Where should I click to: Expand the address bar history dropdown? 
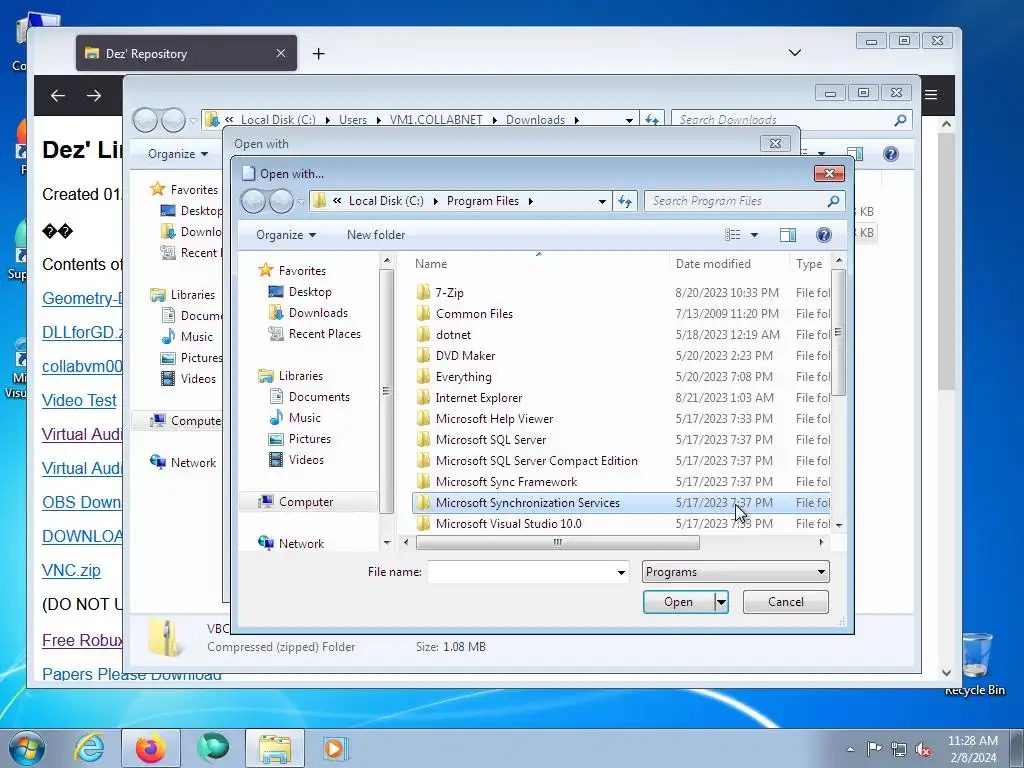602,201
